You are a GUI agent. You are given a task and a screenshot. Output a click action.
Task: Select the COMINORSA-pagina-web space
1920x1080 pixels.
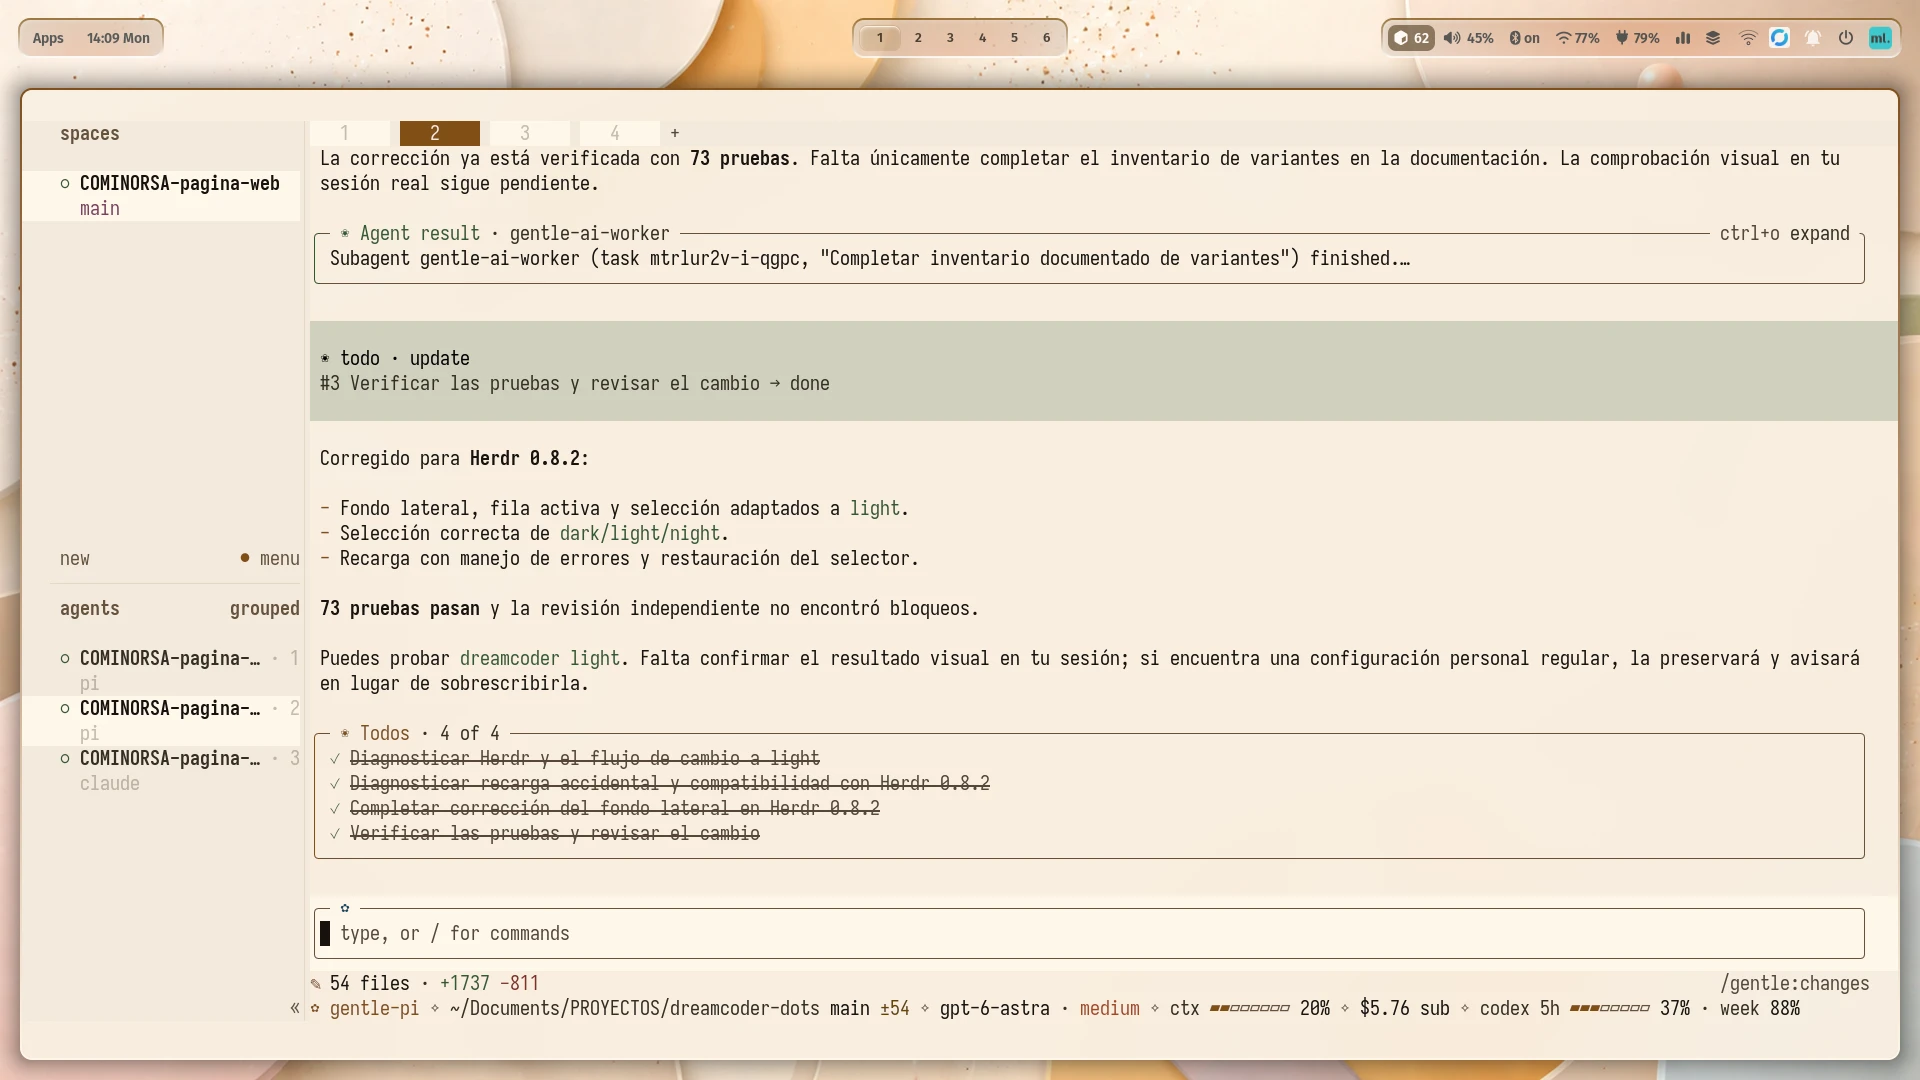click(162, 196)
